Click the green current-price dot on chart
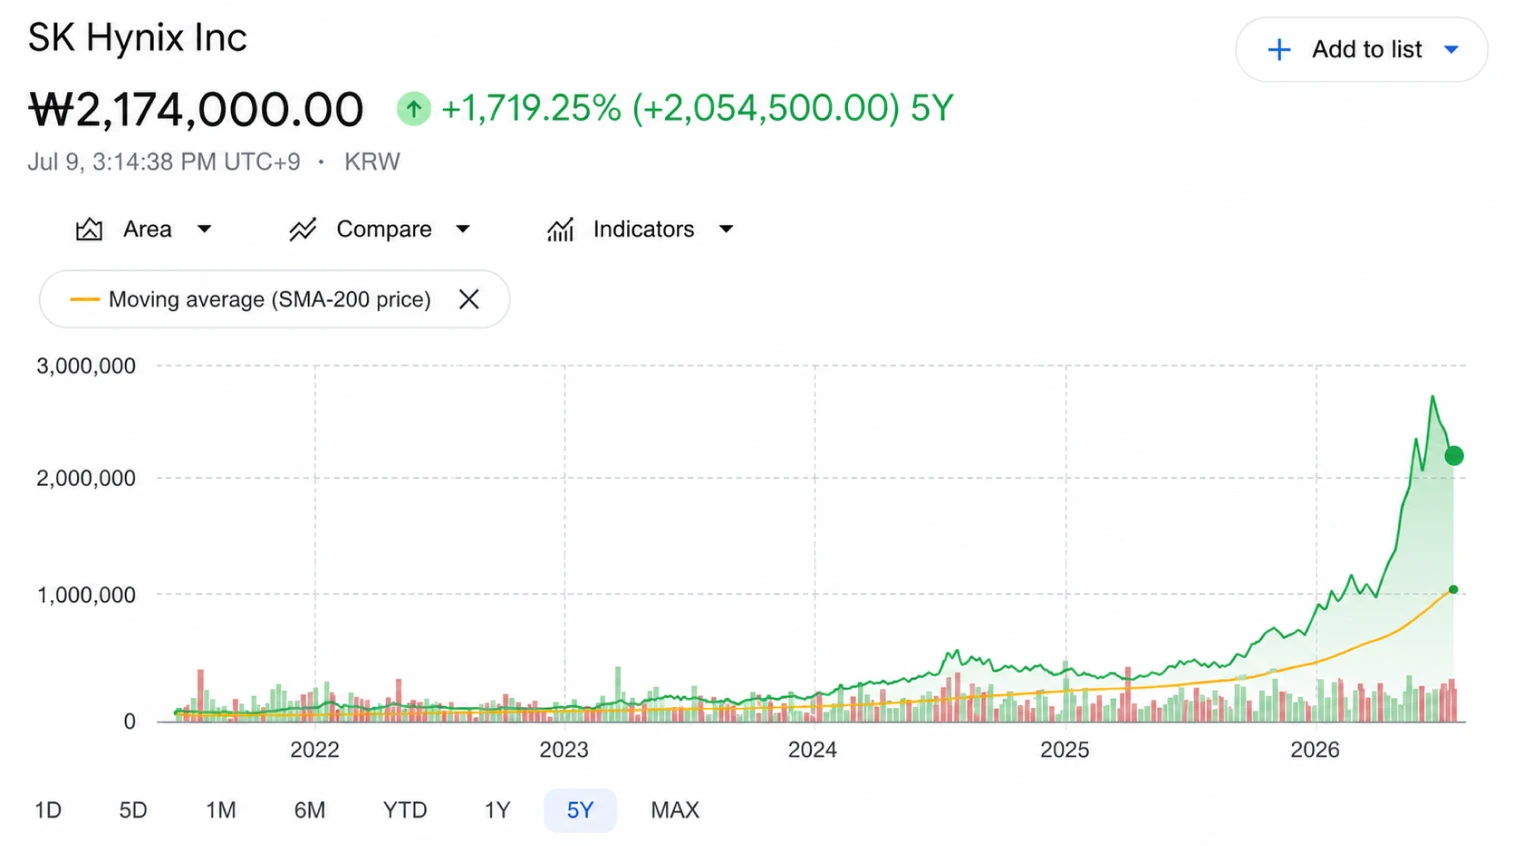This screenshot has width=1514, height=846. 1454,456
